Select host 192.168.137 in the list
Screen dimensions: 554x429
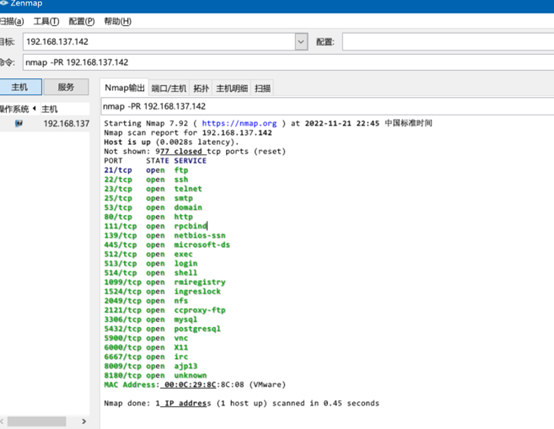click(x=45, y=123)
